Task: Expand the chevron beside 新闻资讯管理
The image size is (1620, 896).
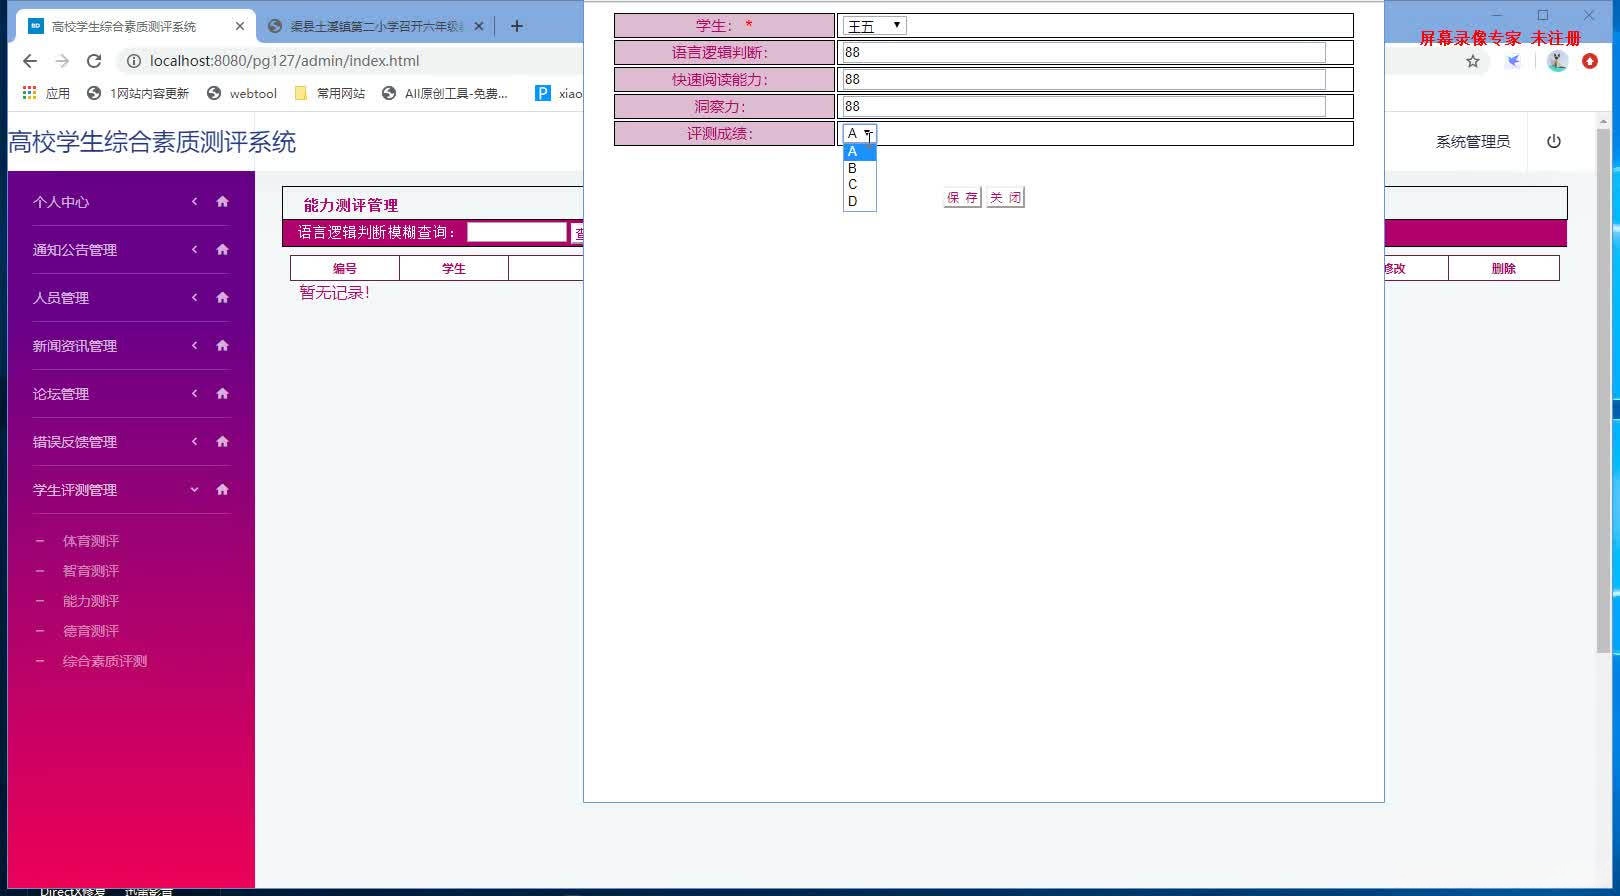Action: 194,345
